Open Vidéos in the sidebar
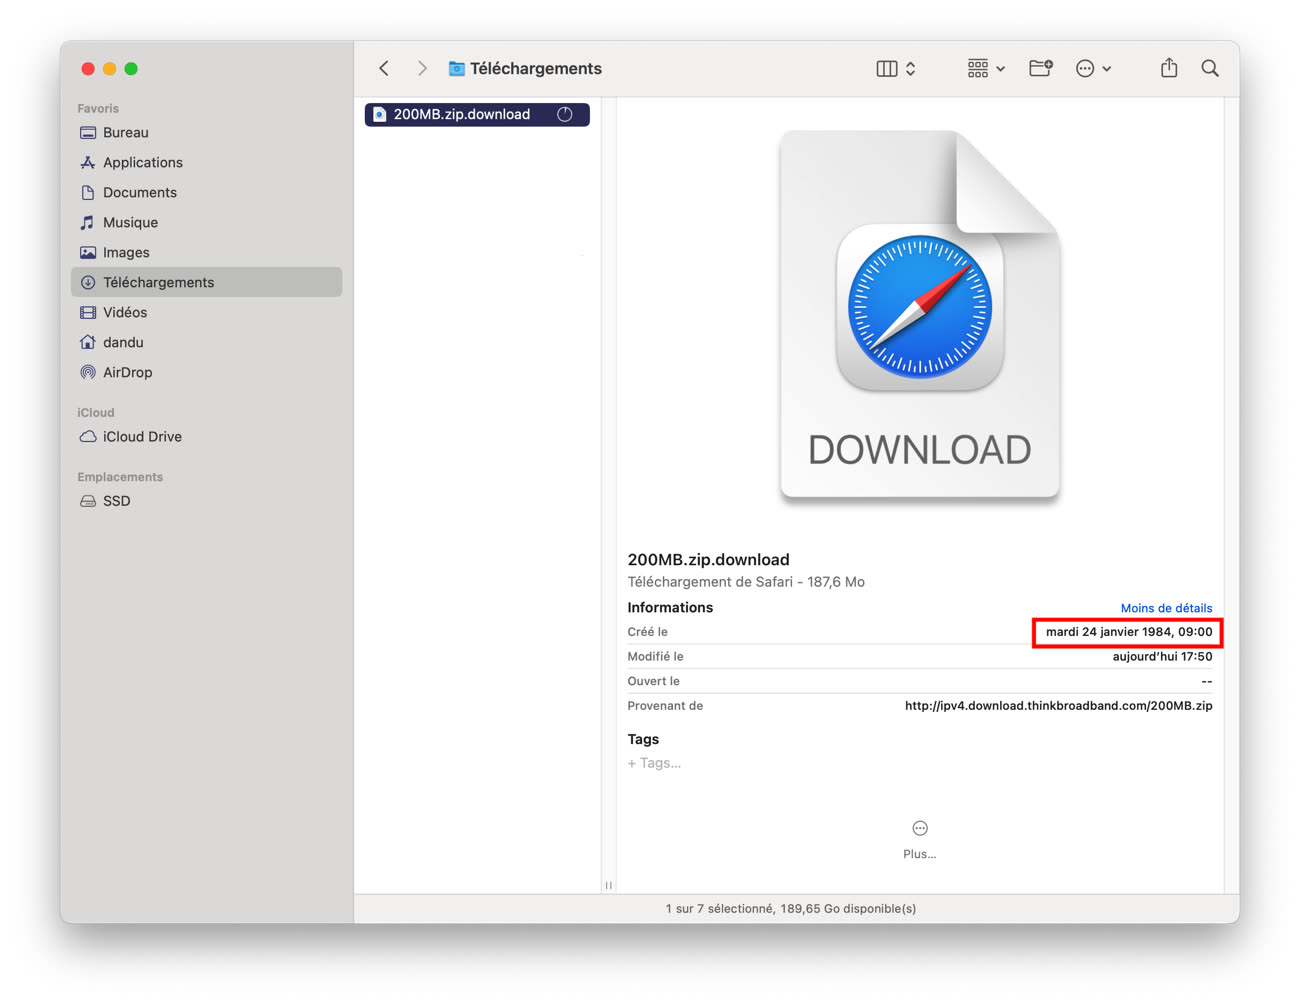 pos(207,312)
